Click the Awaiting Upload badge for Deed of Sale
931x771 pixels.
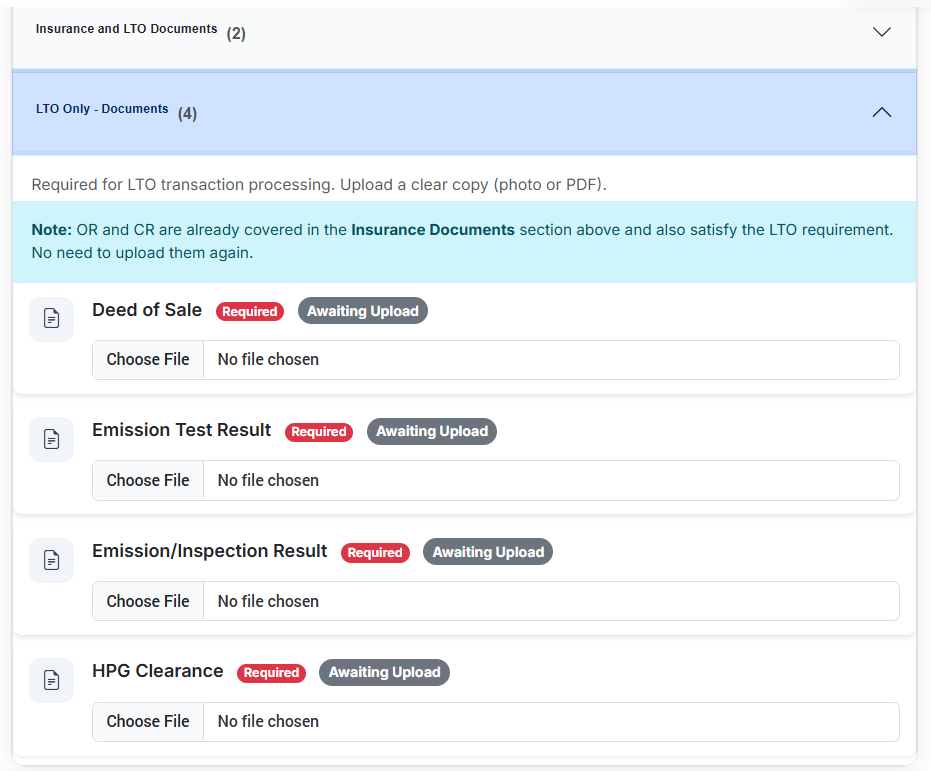(x=362, y=311)
